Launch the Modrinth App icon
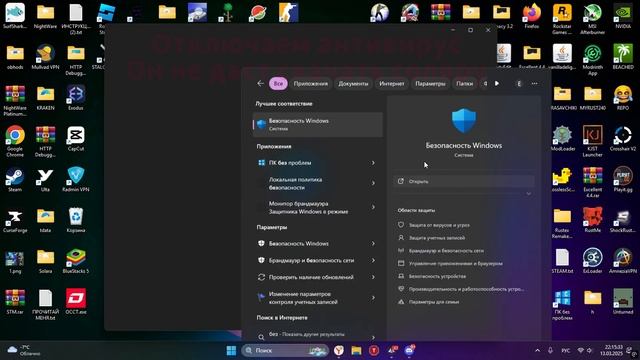Image resolution: width=640 pixels, height=360 pixels. tap(593, 60)
